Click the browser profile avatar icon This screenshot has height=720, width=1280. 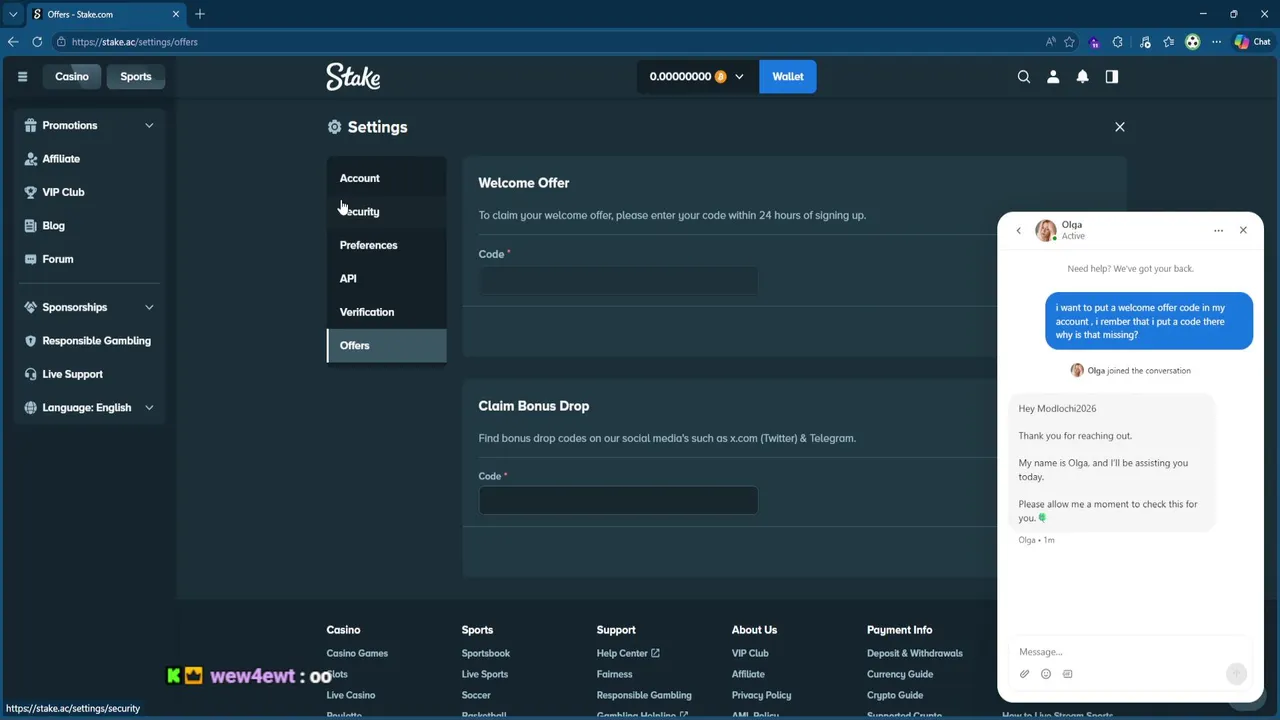(1192, 42)
